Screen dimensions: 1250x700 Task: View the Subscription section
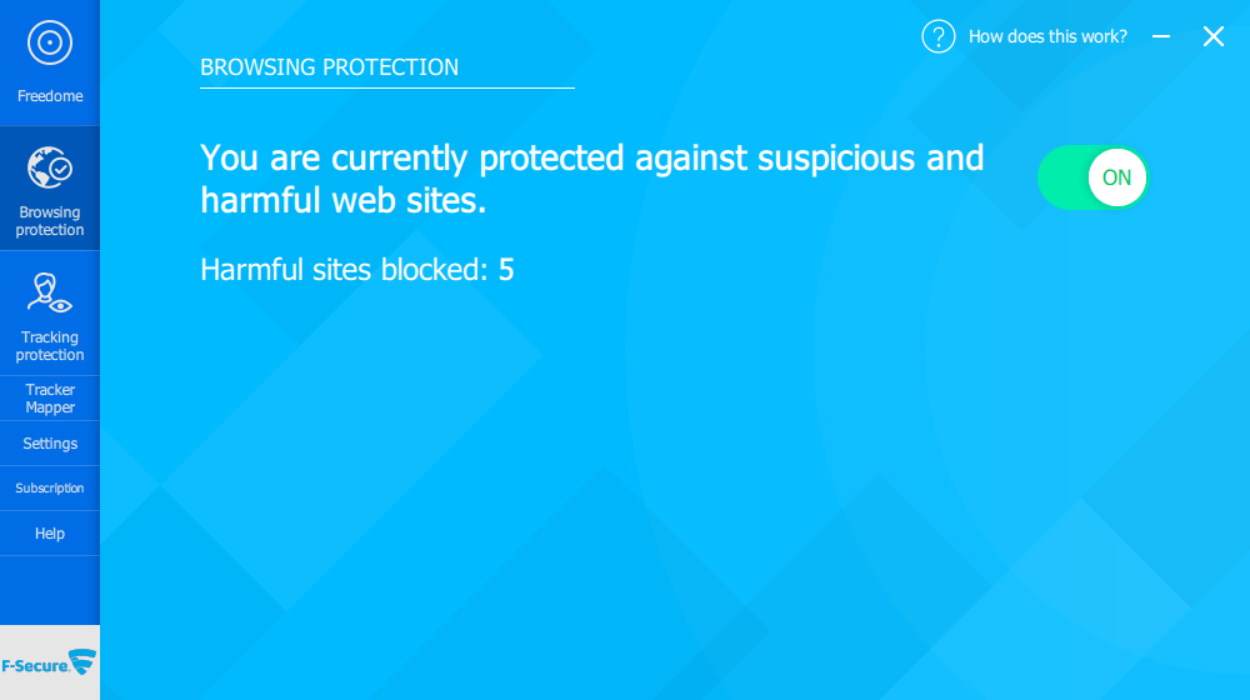(50, 488)
